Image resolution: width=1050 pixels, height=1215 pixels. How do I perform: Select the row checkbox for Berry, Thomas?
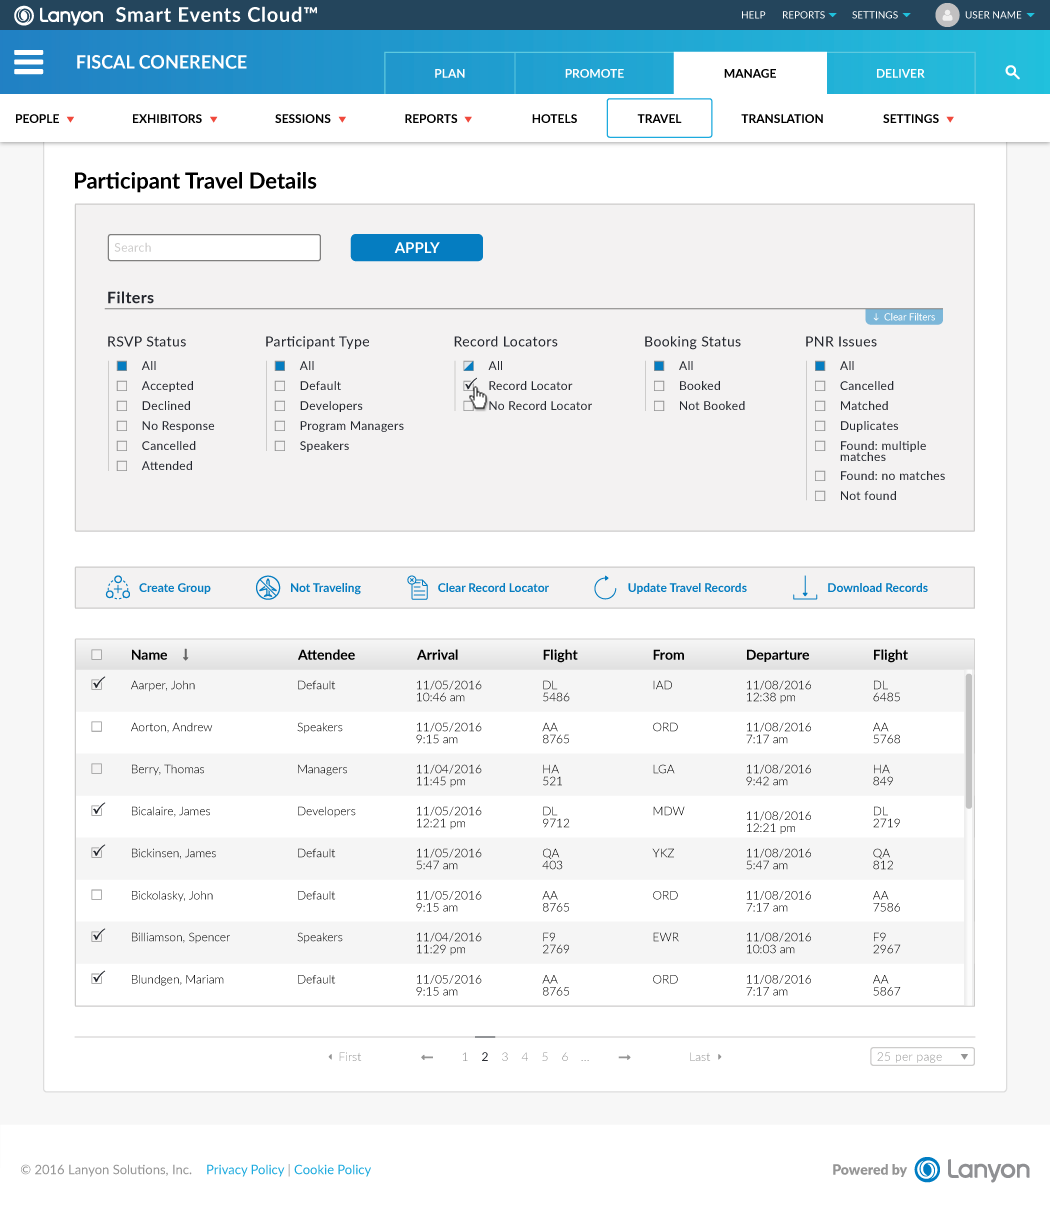pyautogui.click(x=97, y=769)
